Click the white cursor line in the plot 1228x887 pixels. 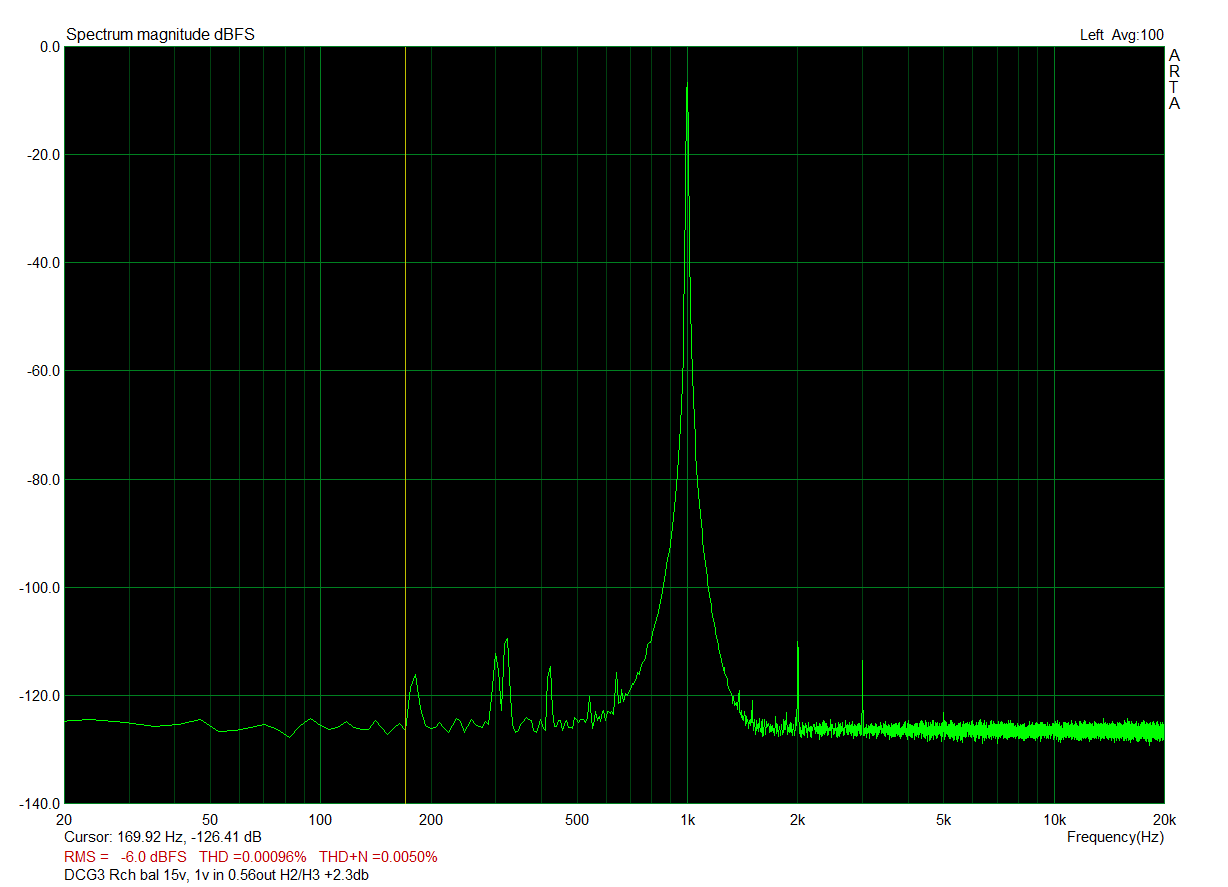405,425
